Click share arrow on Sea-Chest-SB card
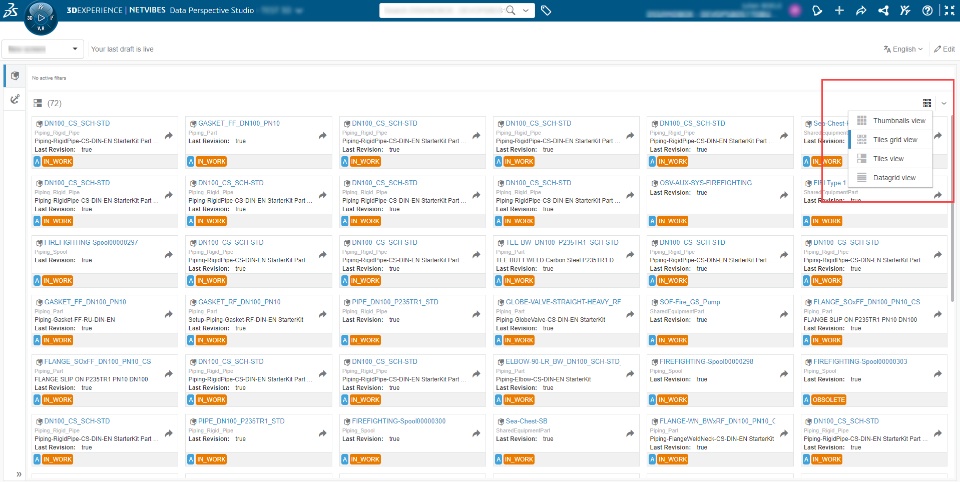This screenshot has width=960, height=482. (x=629, y=434)
